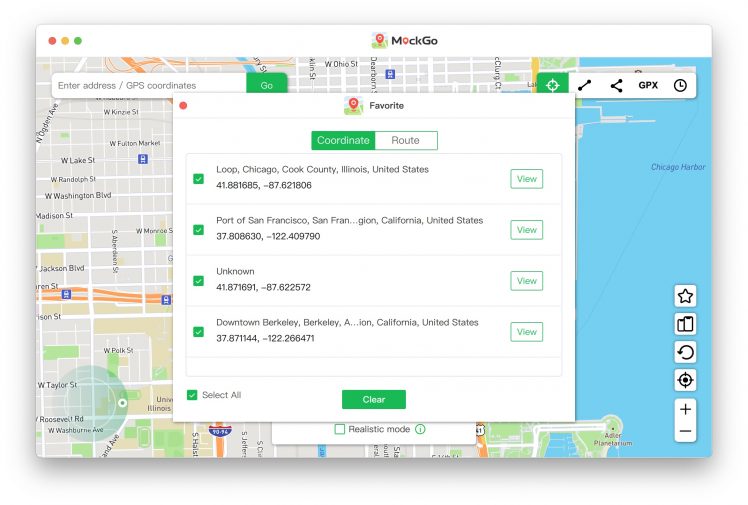Uncheck the Port of San Francisco favorite
This screenshot has height=505, width=748.
coord(199,230)
